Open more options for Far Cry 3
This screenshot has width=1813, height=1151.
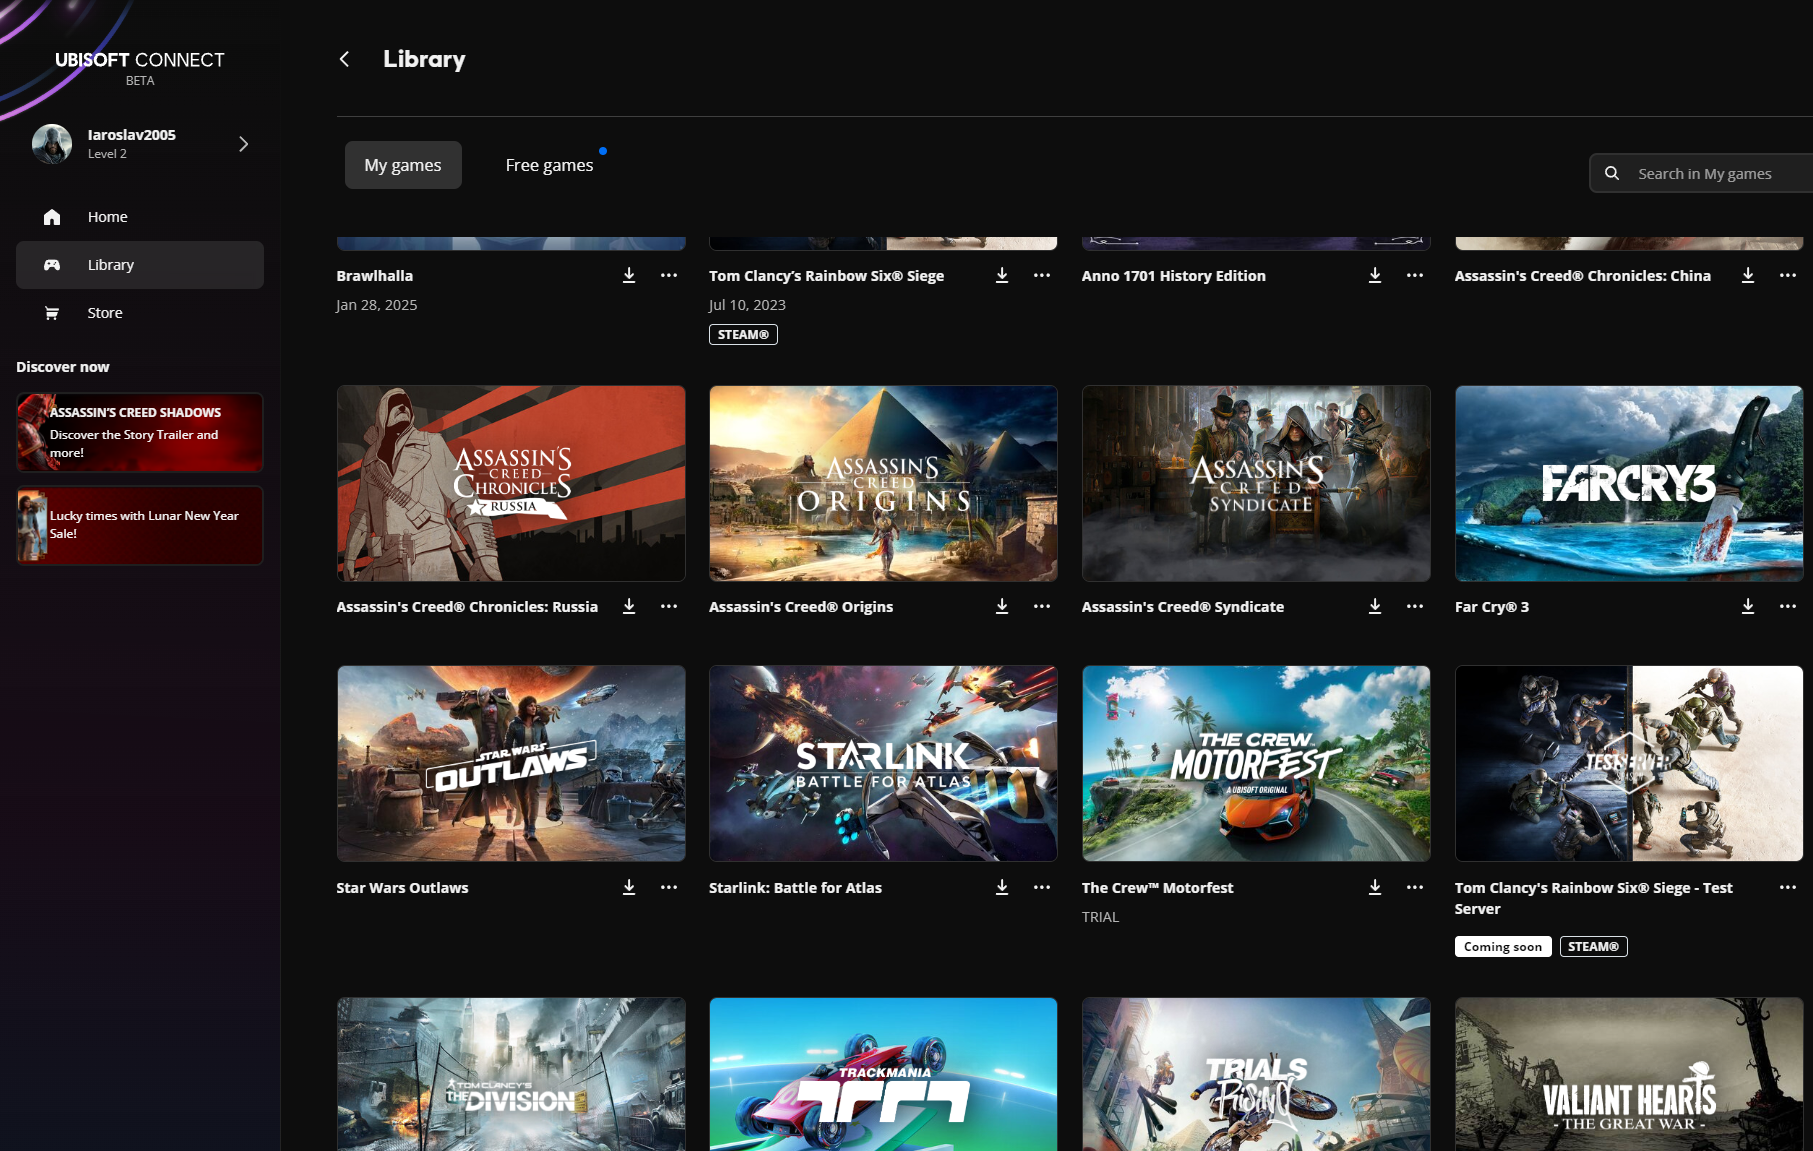[x=1788, y=606]
